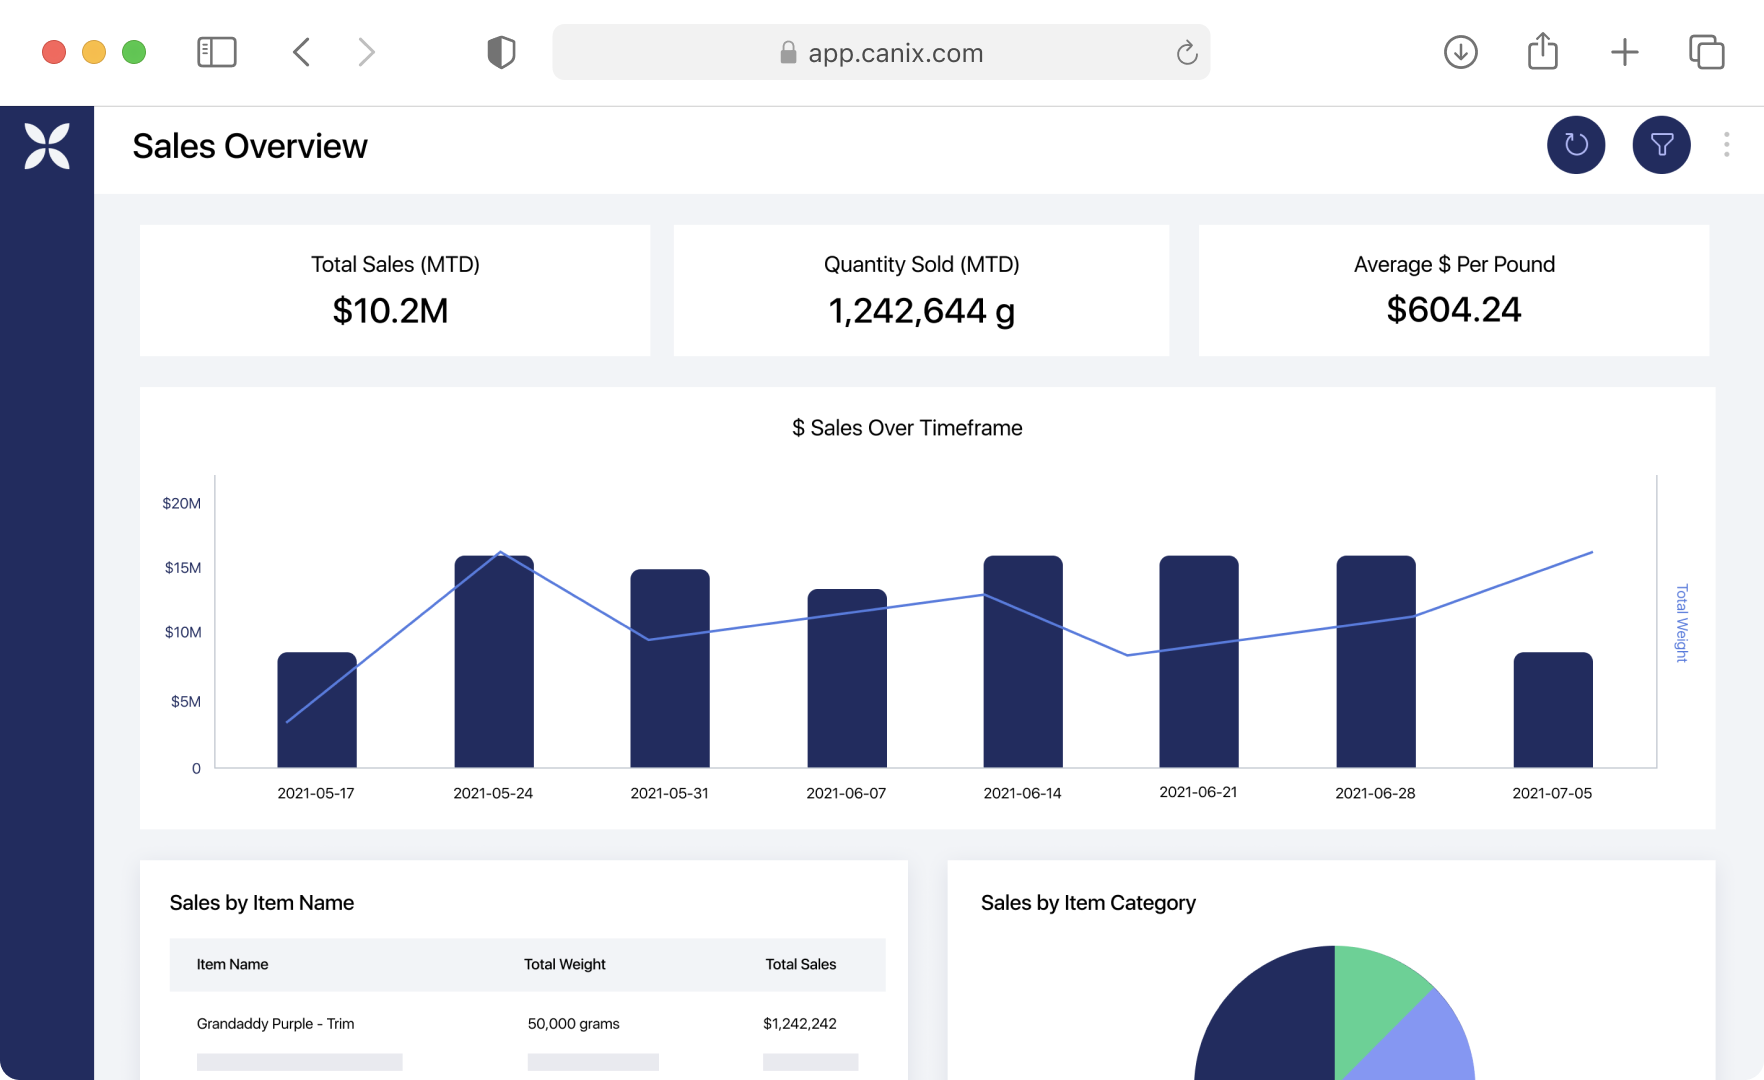Open the share sheet icon
This screenshot has height=1080, width=1764.
(x=1543, y=51)
